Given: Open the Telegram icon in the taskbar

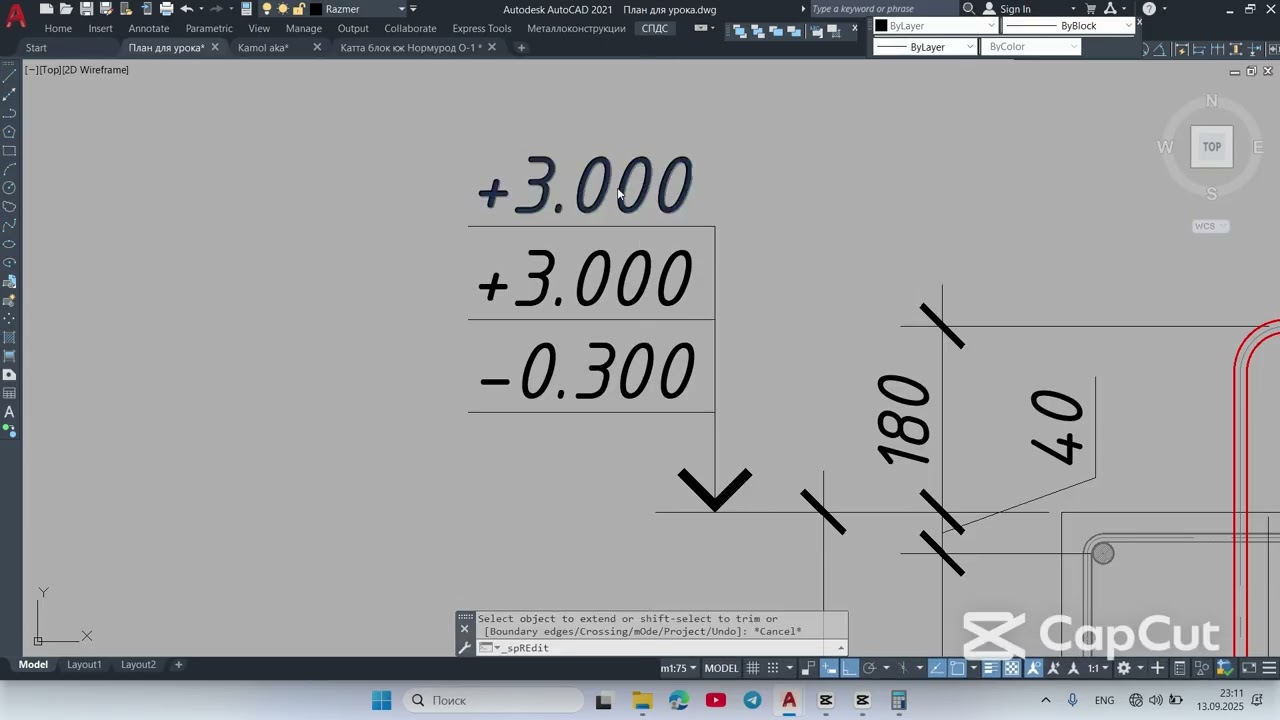Looking at the screenshot, I should (x=752, y=700).
